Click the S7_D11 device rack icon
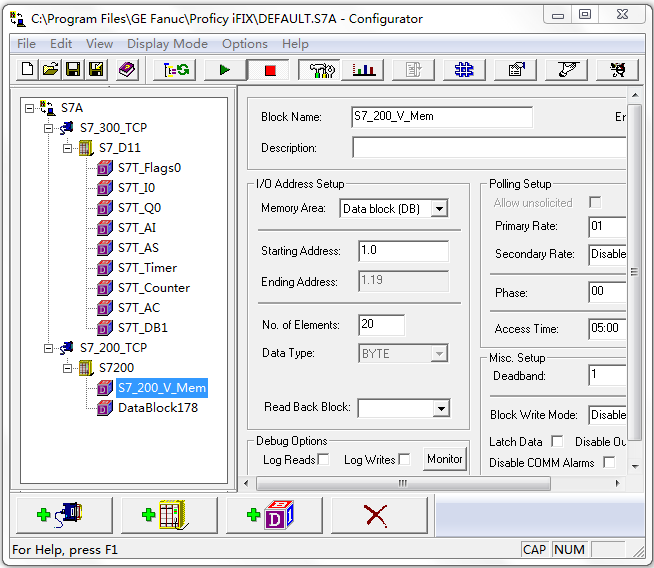 [86, 148]
